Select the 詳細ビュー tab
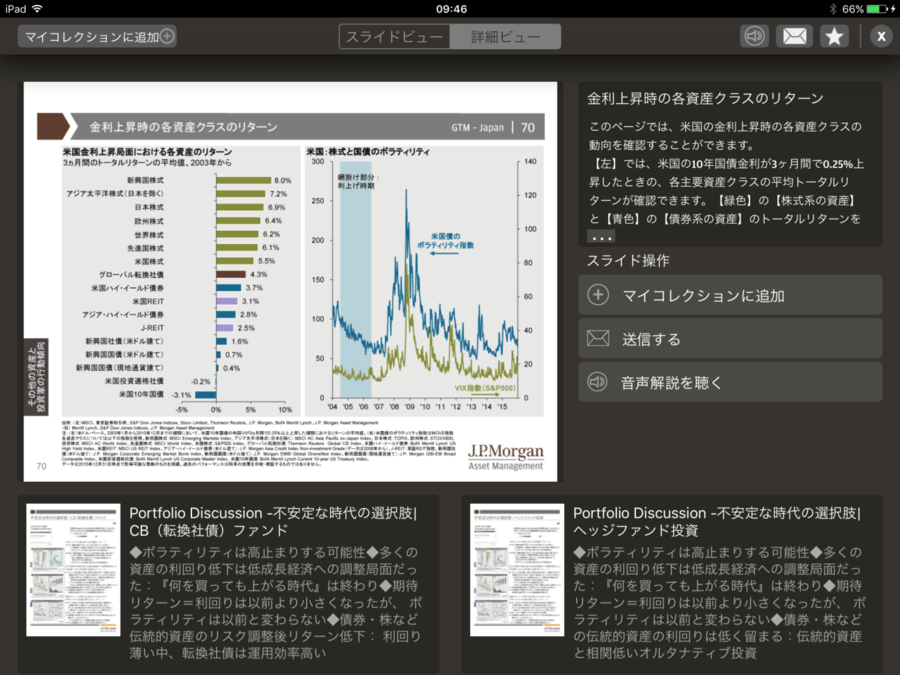Viewport: 900px width, 675px height. pyautogui.click(x=505, y=37)
